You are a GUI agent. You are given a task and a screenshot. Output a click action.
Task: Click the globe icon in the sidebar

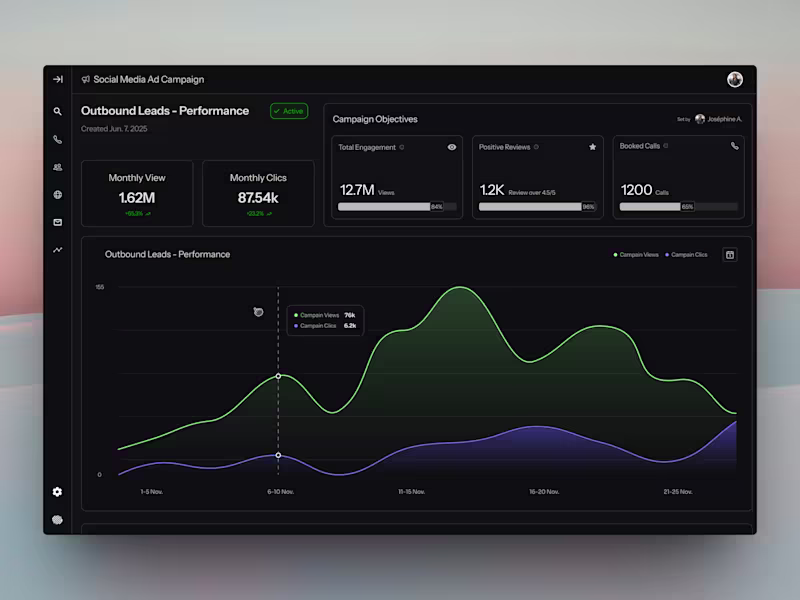pos(57,194)
